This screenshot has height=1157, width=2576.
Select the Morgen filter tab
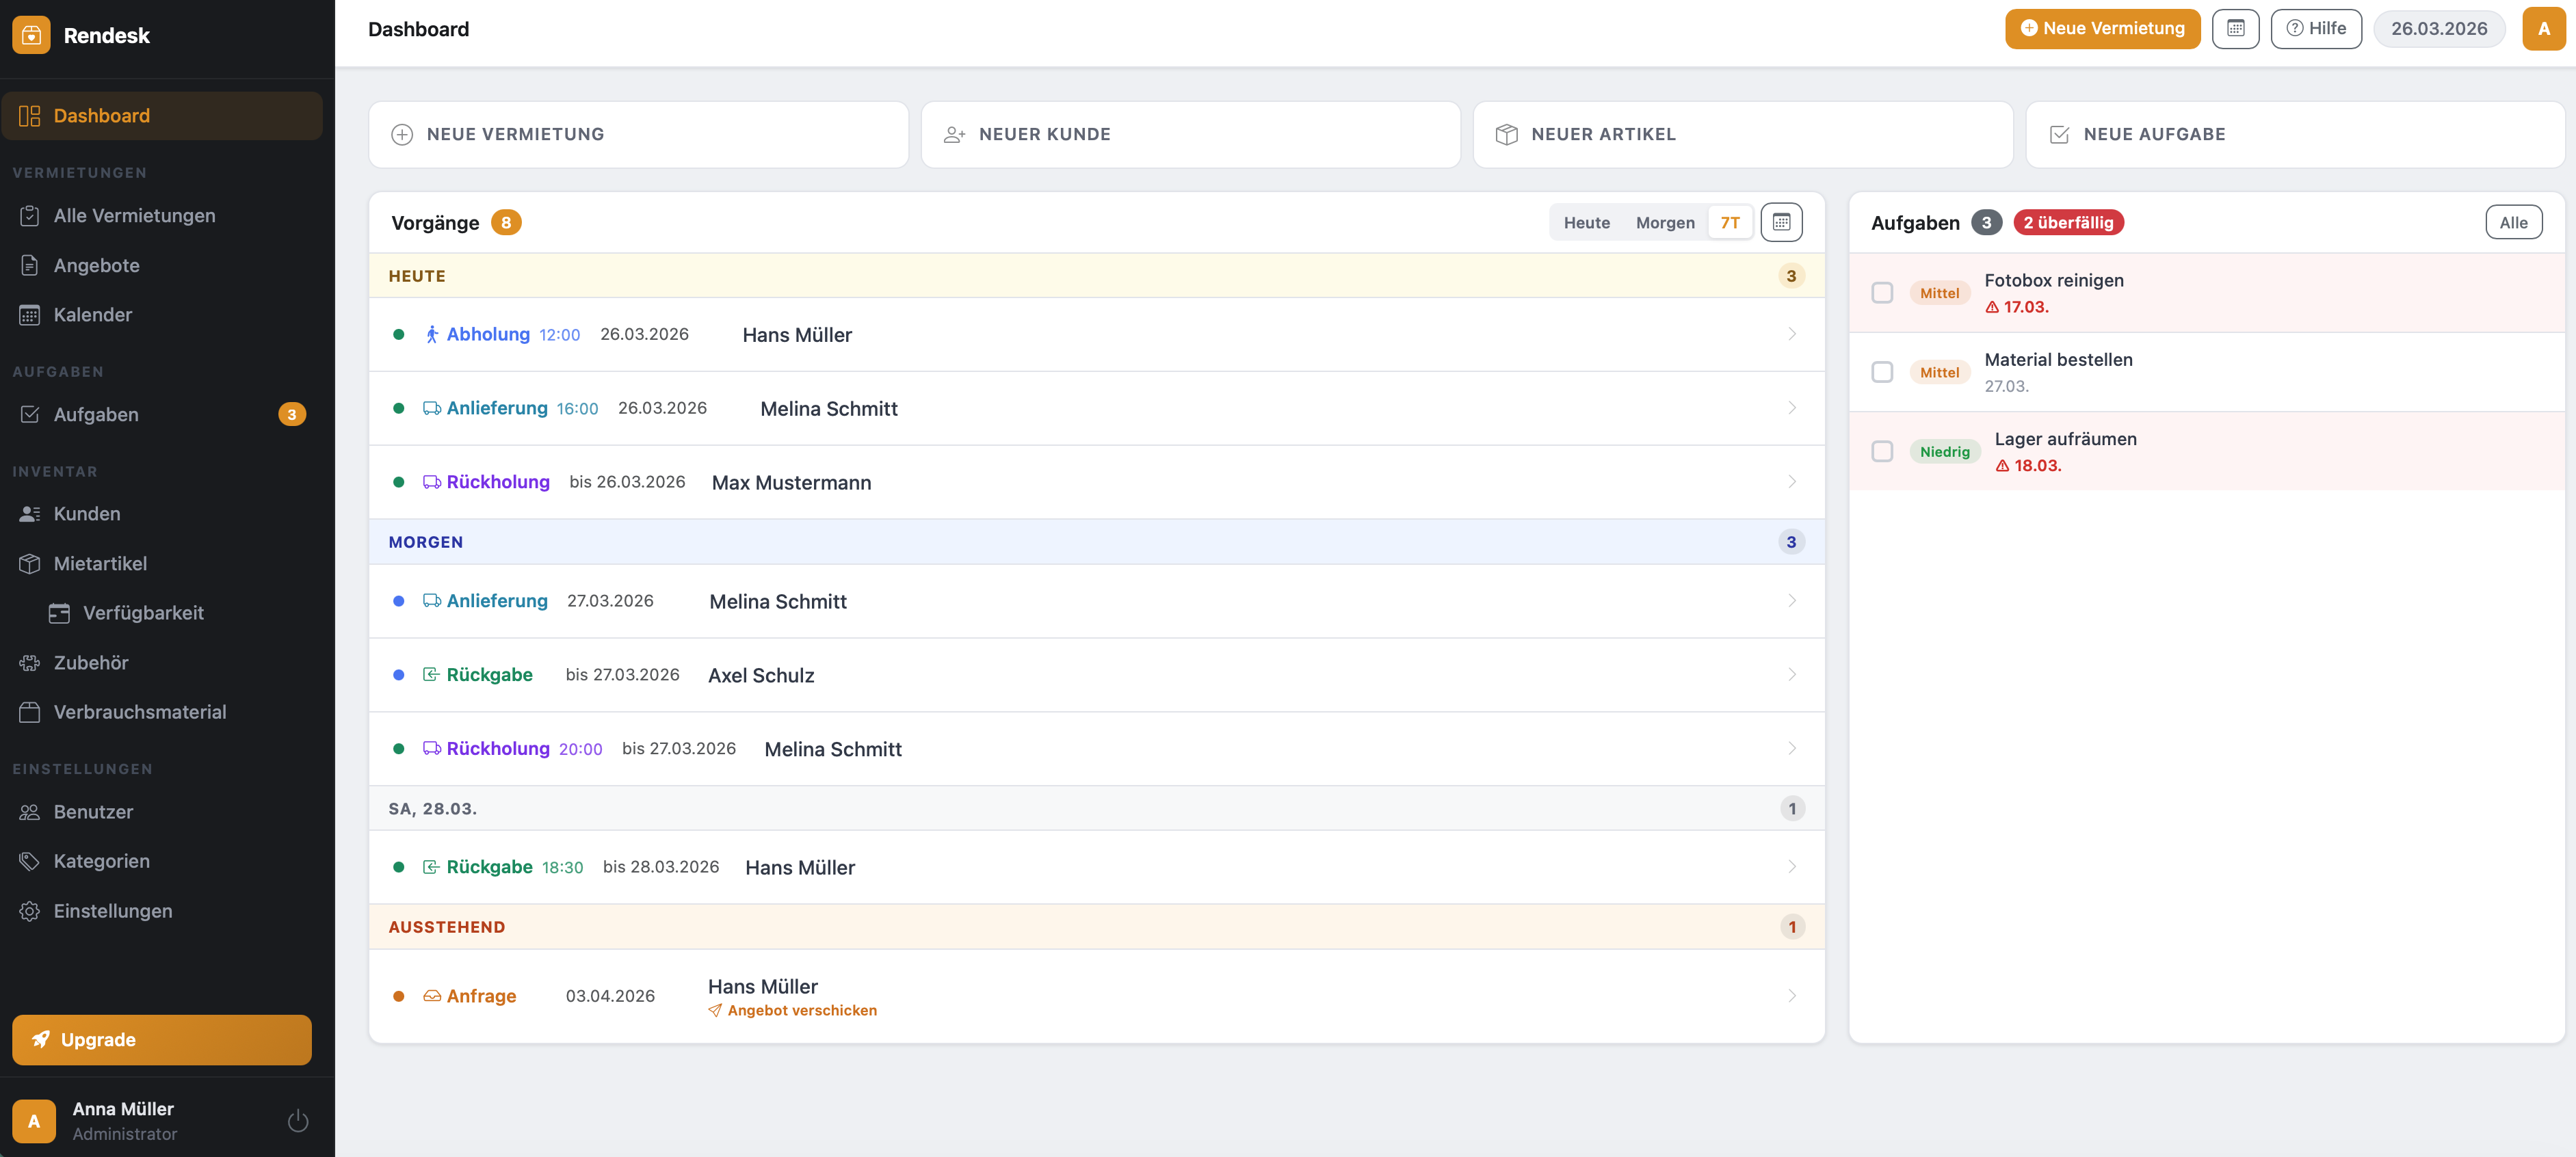pos(1664,222)
